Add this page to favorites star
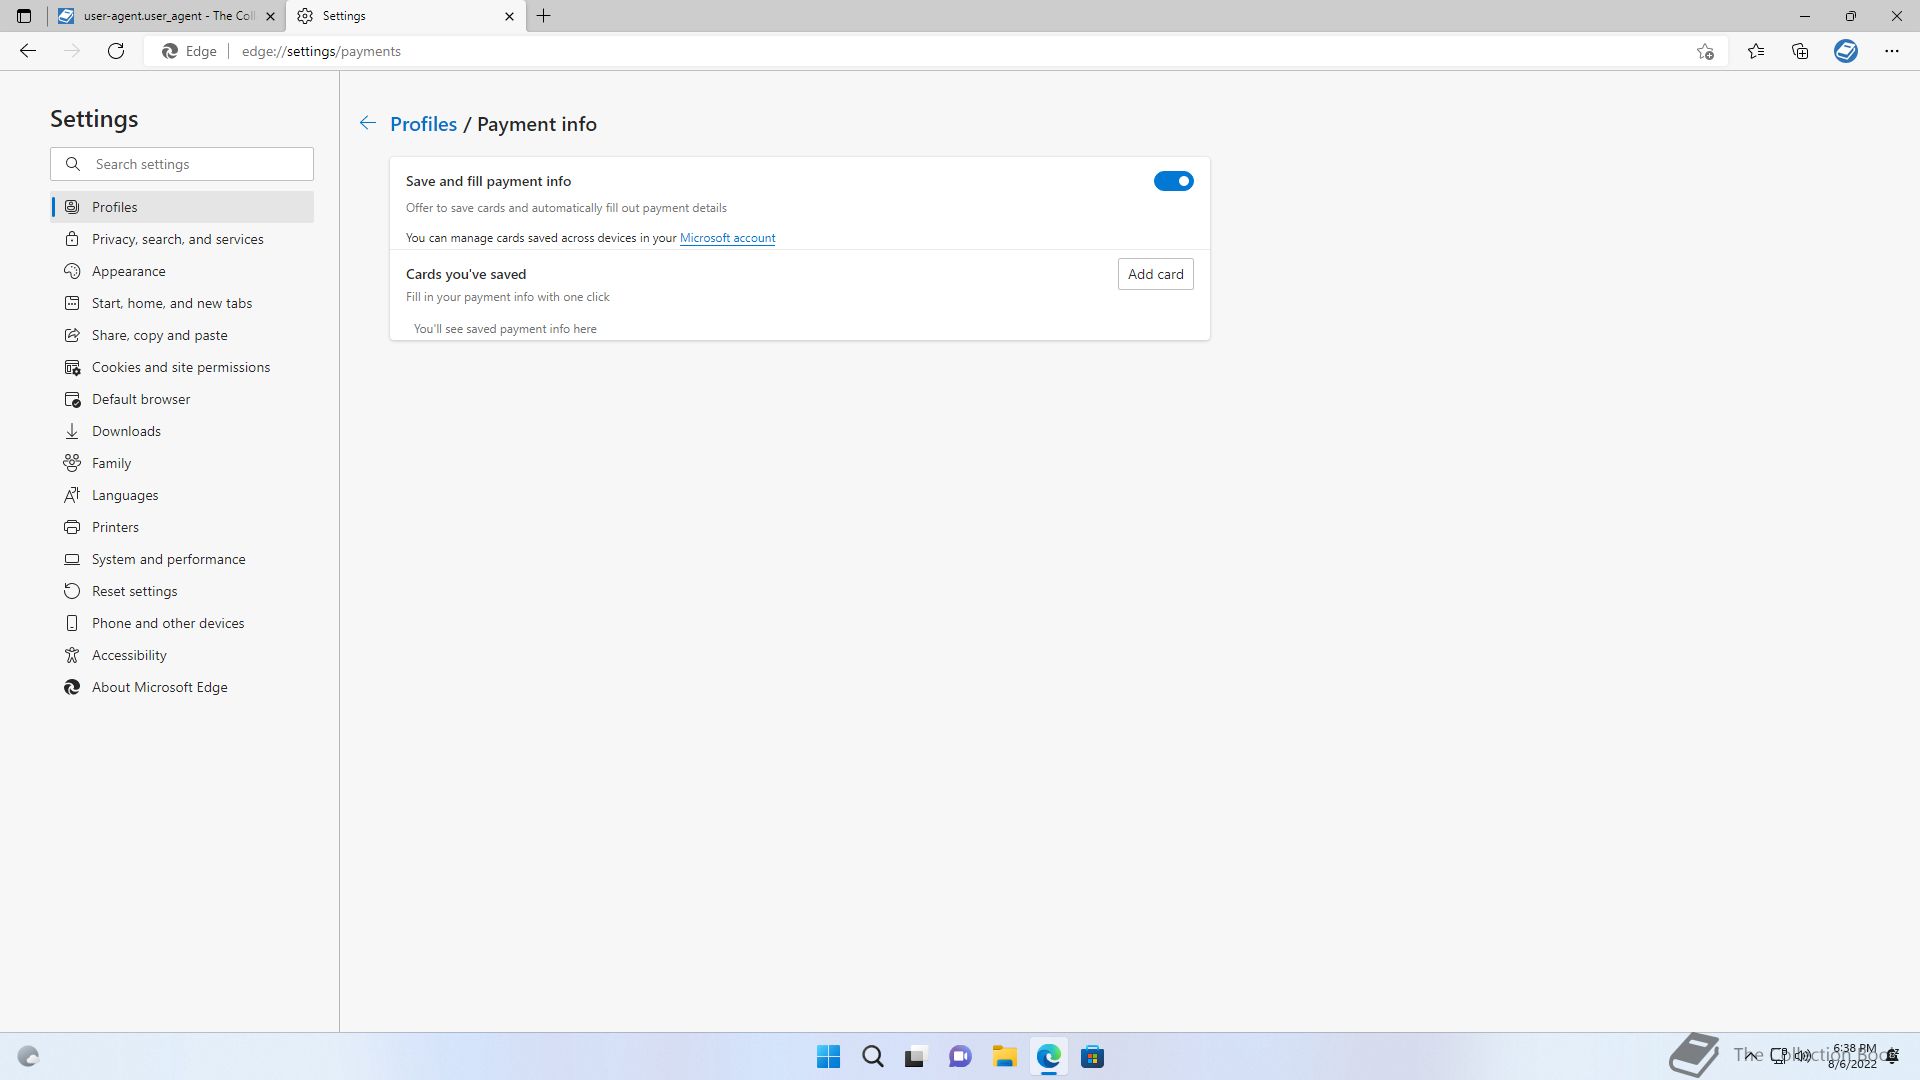The image size is (1920, 1080). pos(1705,51)
